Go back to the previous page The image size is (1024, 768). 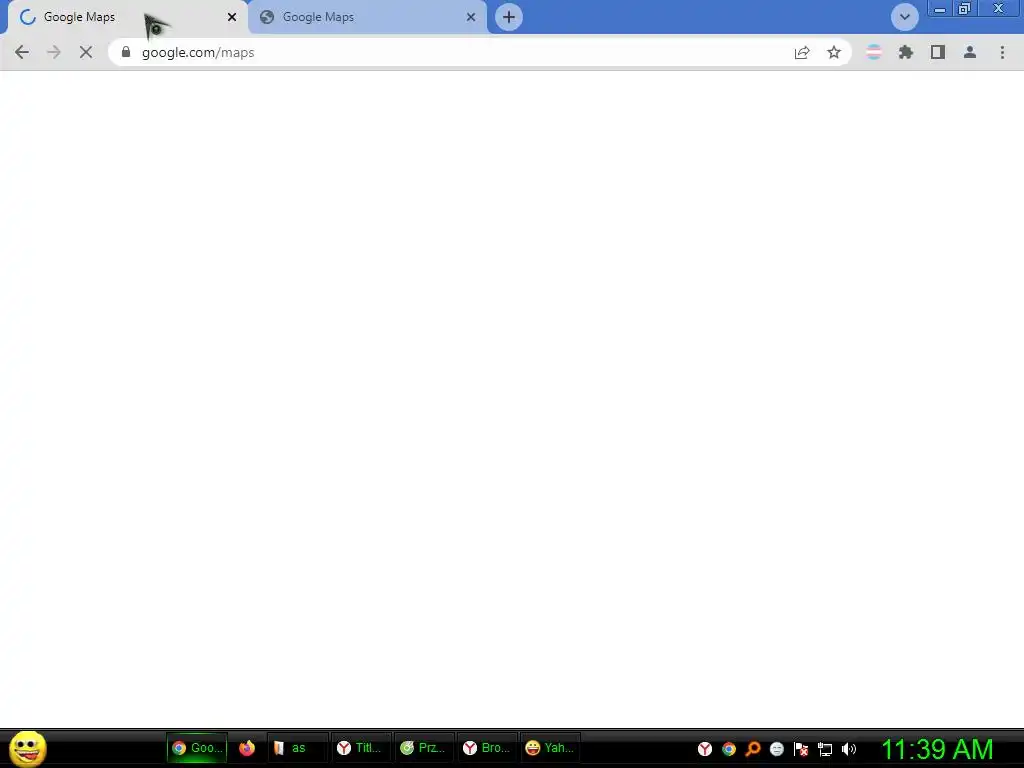[x=22, y=52]
